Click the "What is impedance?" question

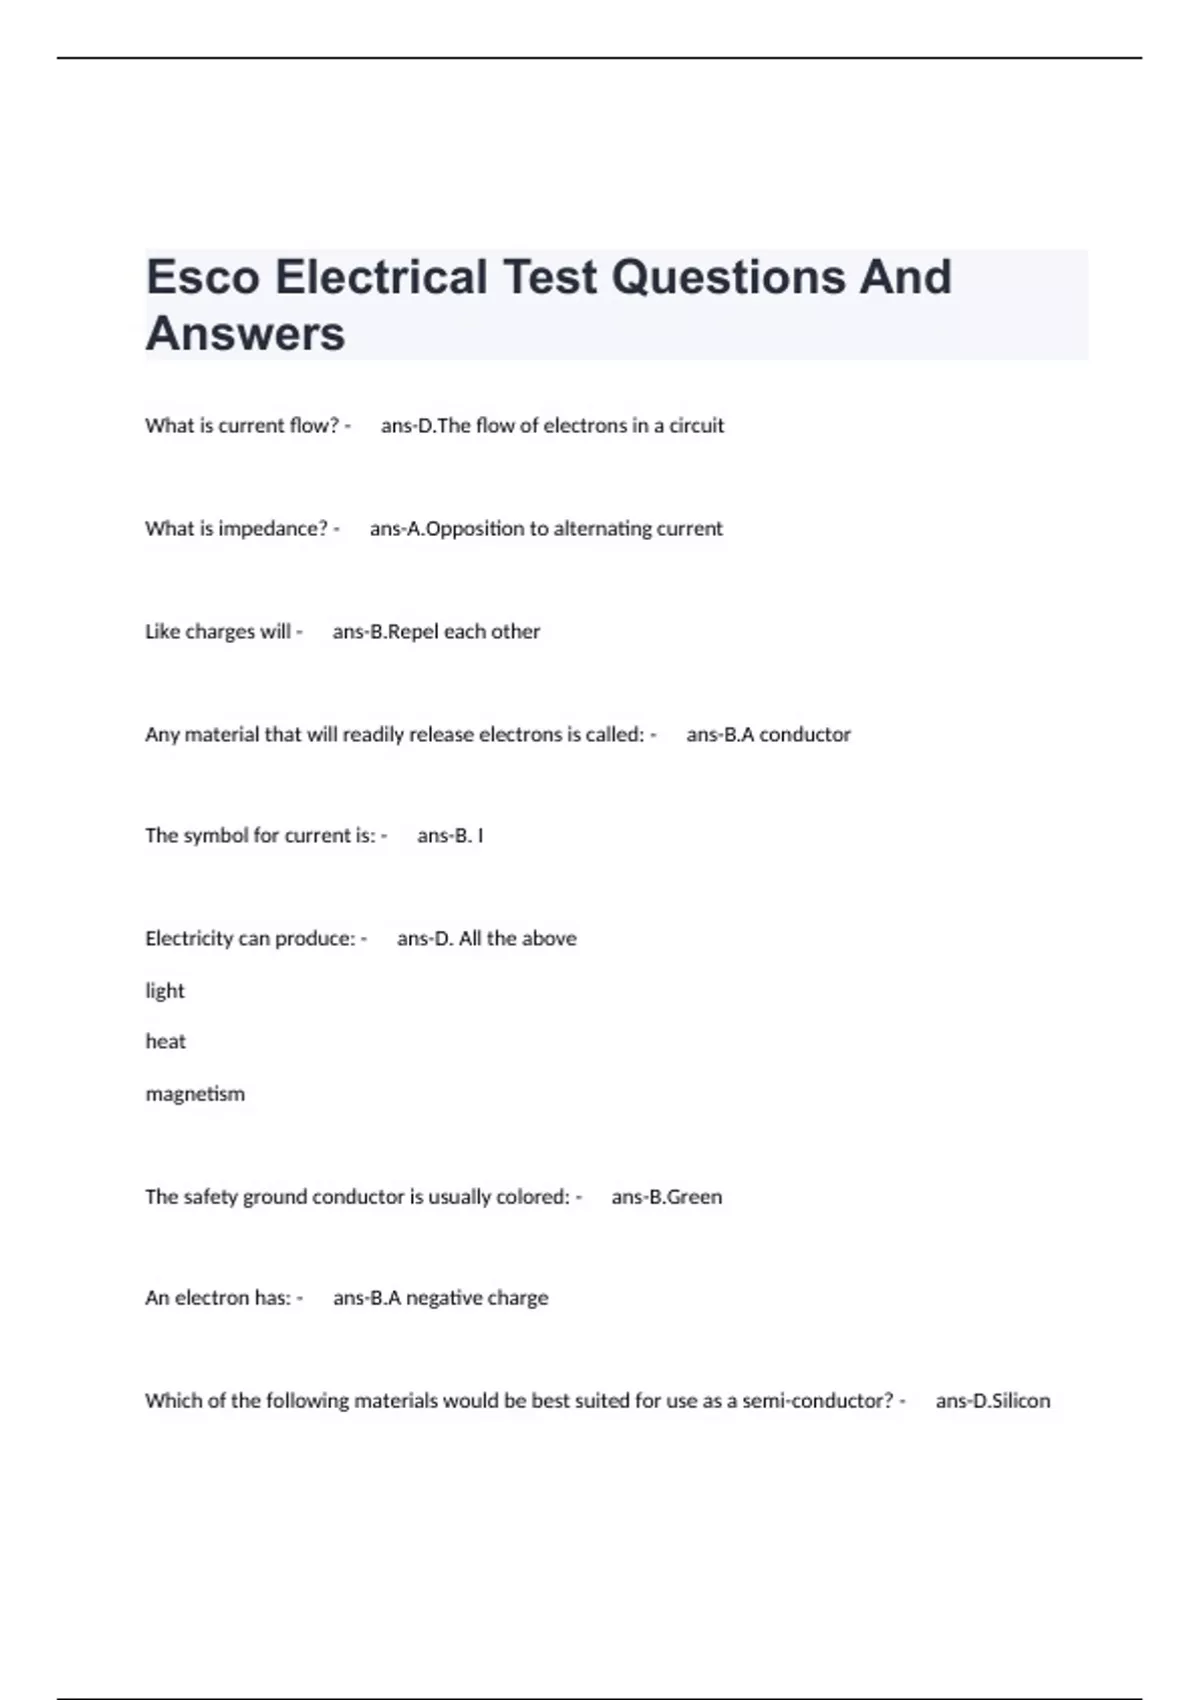(236, 529)
